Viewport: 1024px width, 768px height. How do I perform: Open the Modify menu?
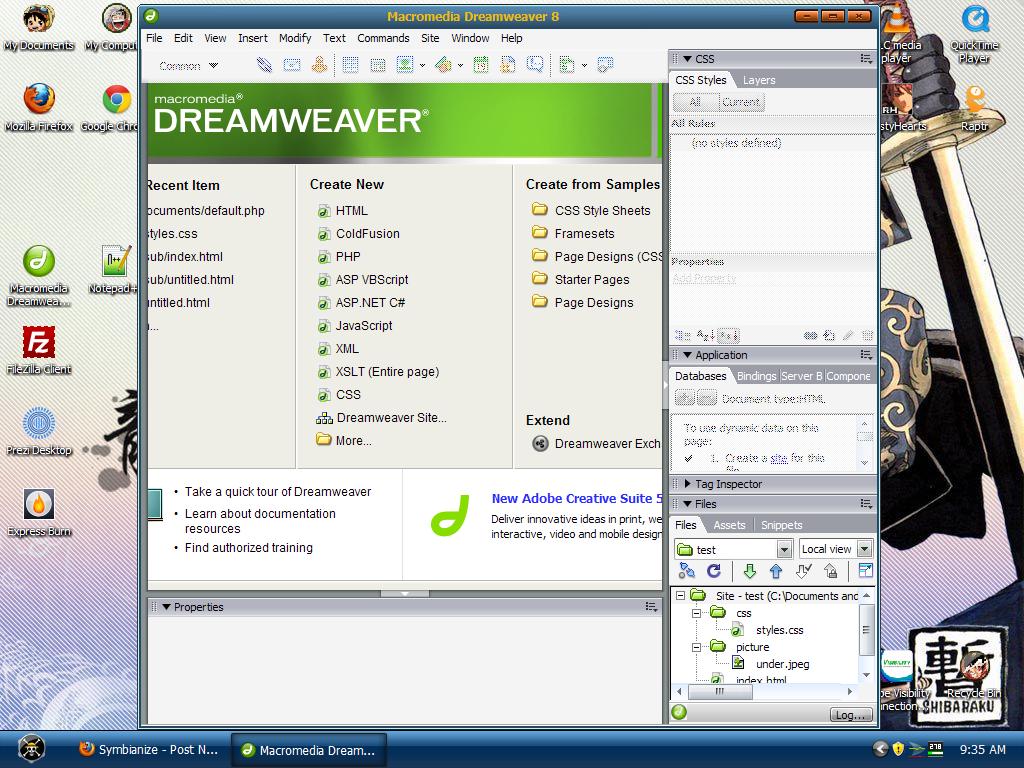click(x=295, y=38)
